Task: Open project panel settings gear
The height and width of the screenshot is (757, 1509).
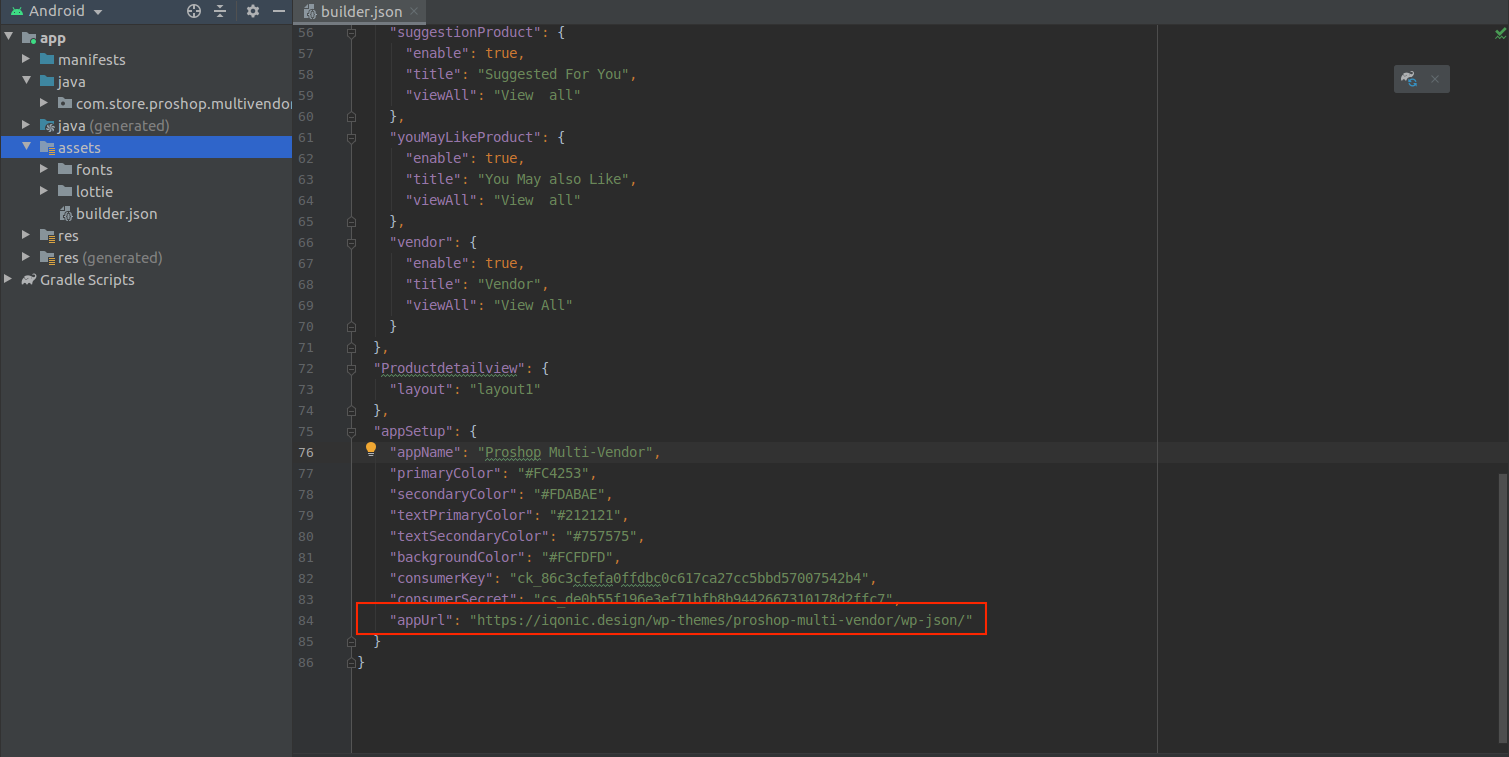Action: 253,11
